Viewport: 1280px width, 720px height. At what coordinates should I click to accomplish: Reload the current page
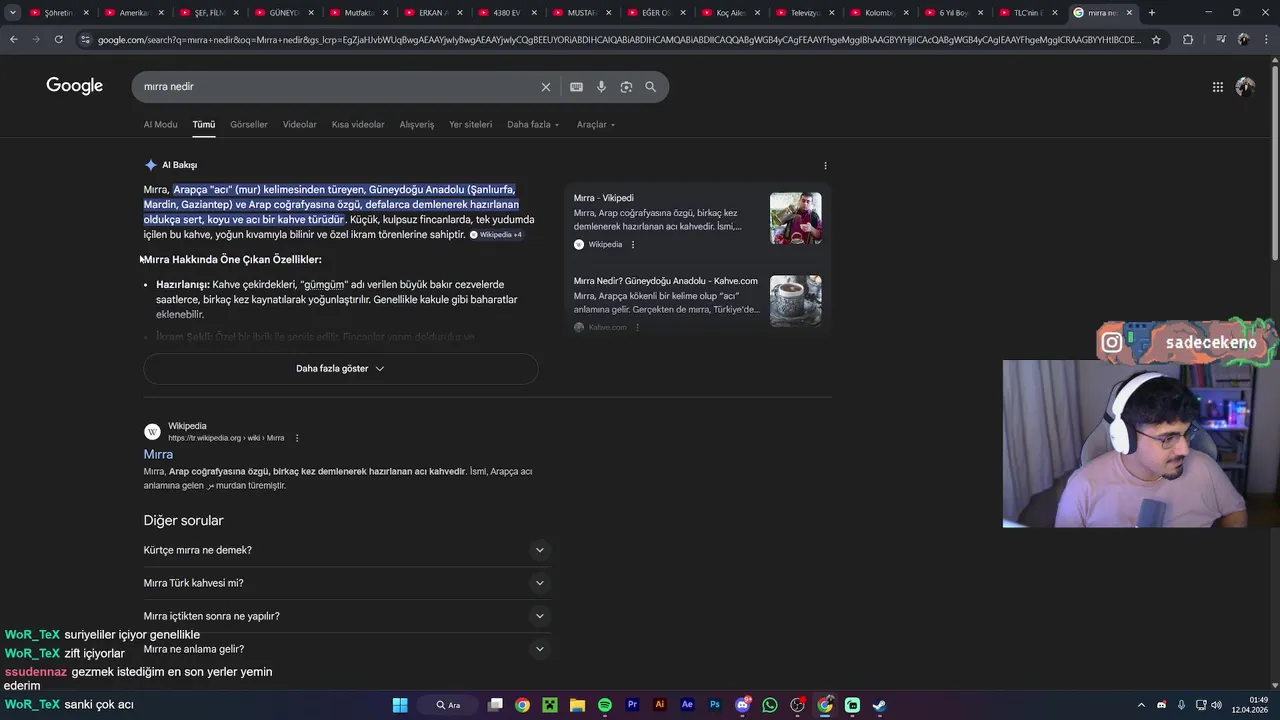pyautogui.click(x=58, y=40)
